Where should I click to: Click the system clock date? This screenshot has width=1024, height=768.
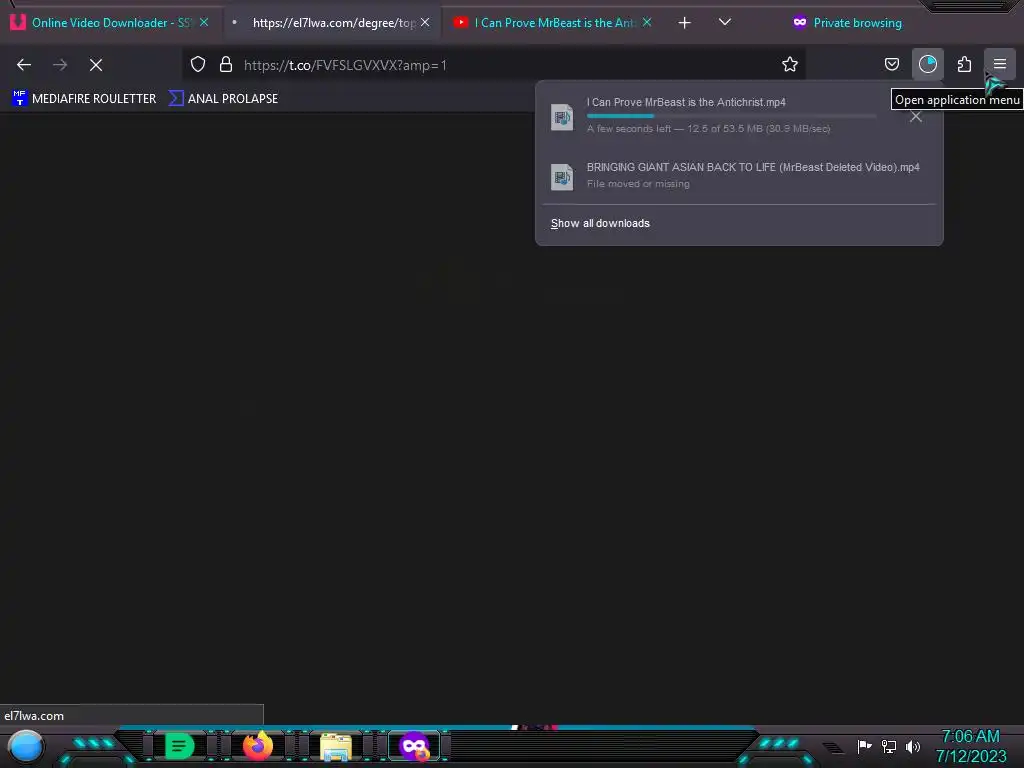971,756
